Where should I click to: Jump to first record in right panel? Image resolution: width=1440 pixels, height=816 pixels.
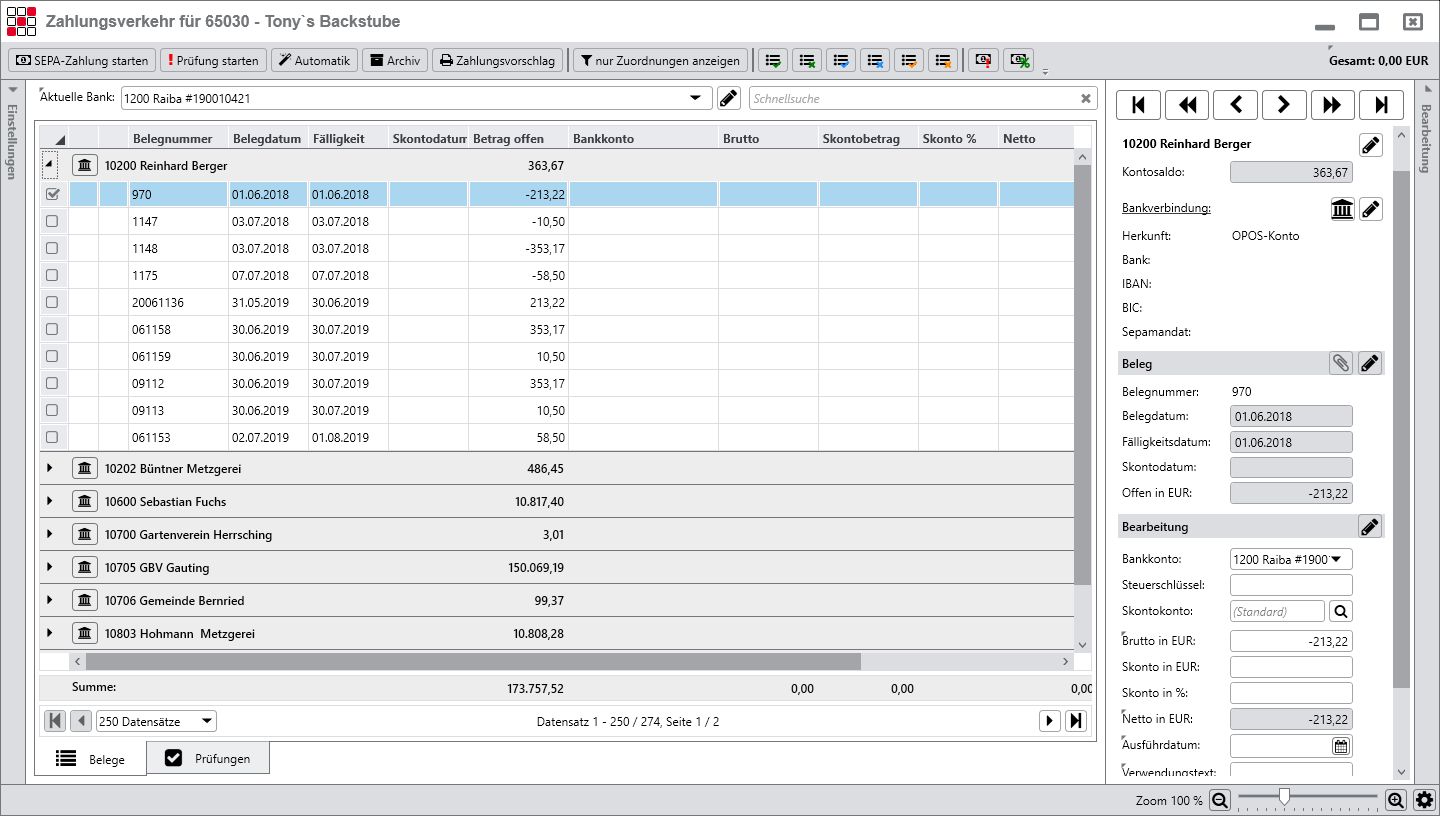pos(1138,105)
